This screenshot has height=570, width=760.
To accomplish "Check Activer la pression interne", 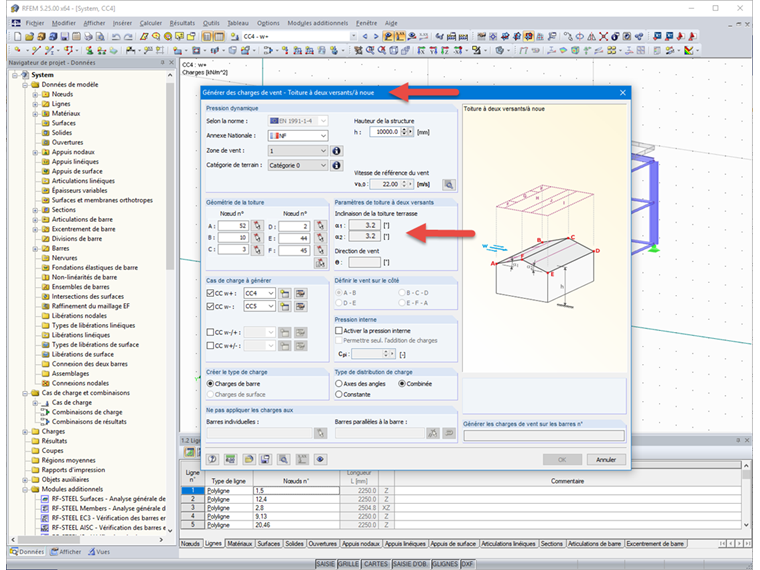I will point(339,331).
